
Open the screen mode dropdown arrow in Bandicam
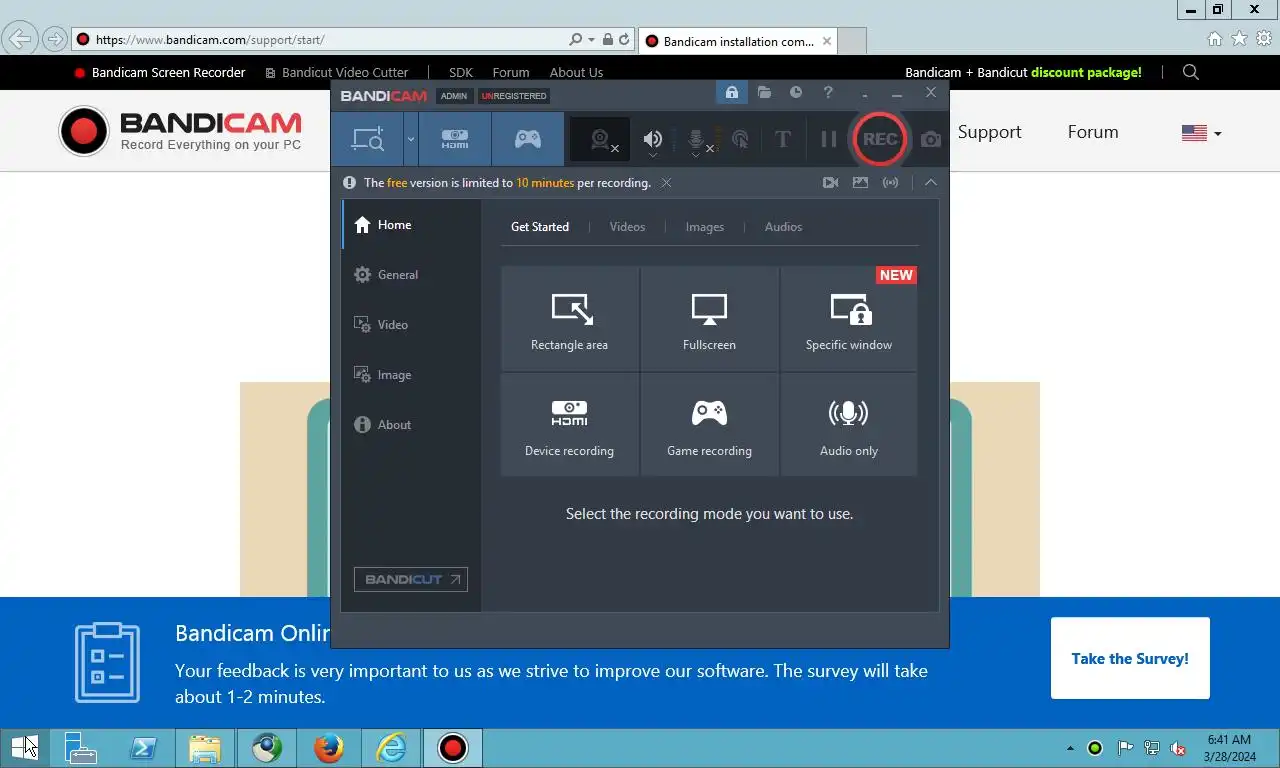pos(410,139)
